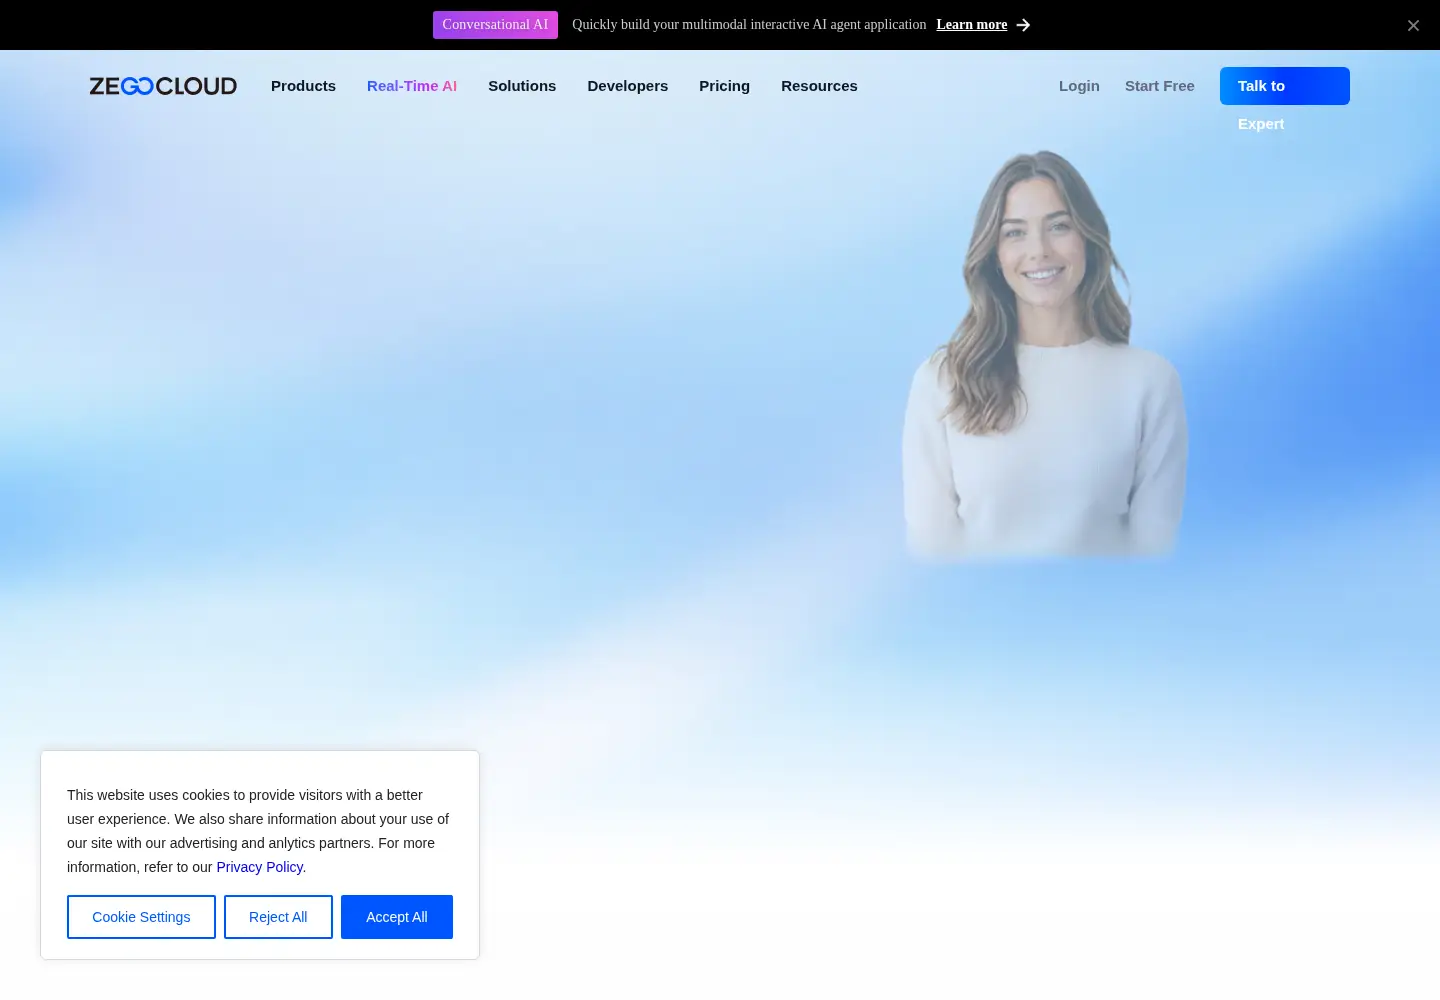Open Cookie Settings
The height and width of the screenshot is (1000, 1440).
pyautogui.click(x=141, y=917)
